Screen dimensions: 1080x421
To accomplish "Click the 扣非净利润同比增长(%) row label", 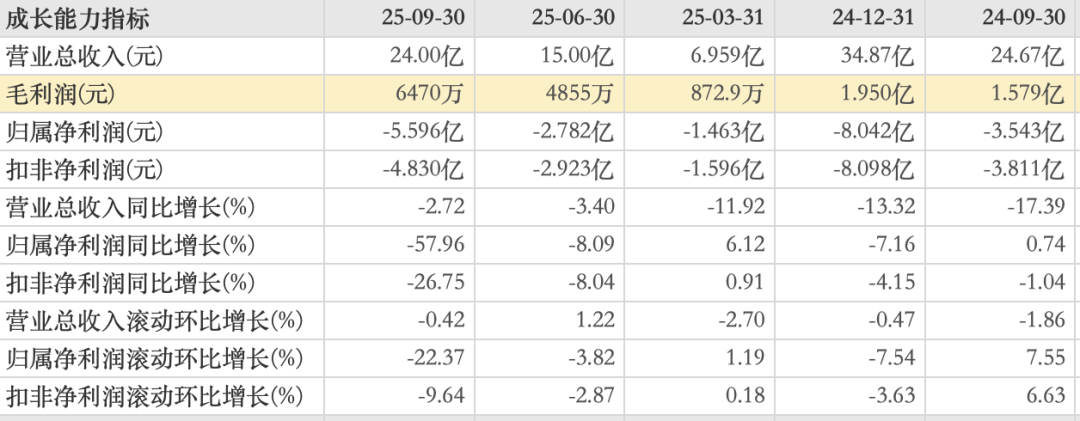I will (130, 283).
